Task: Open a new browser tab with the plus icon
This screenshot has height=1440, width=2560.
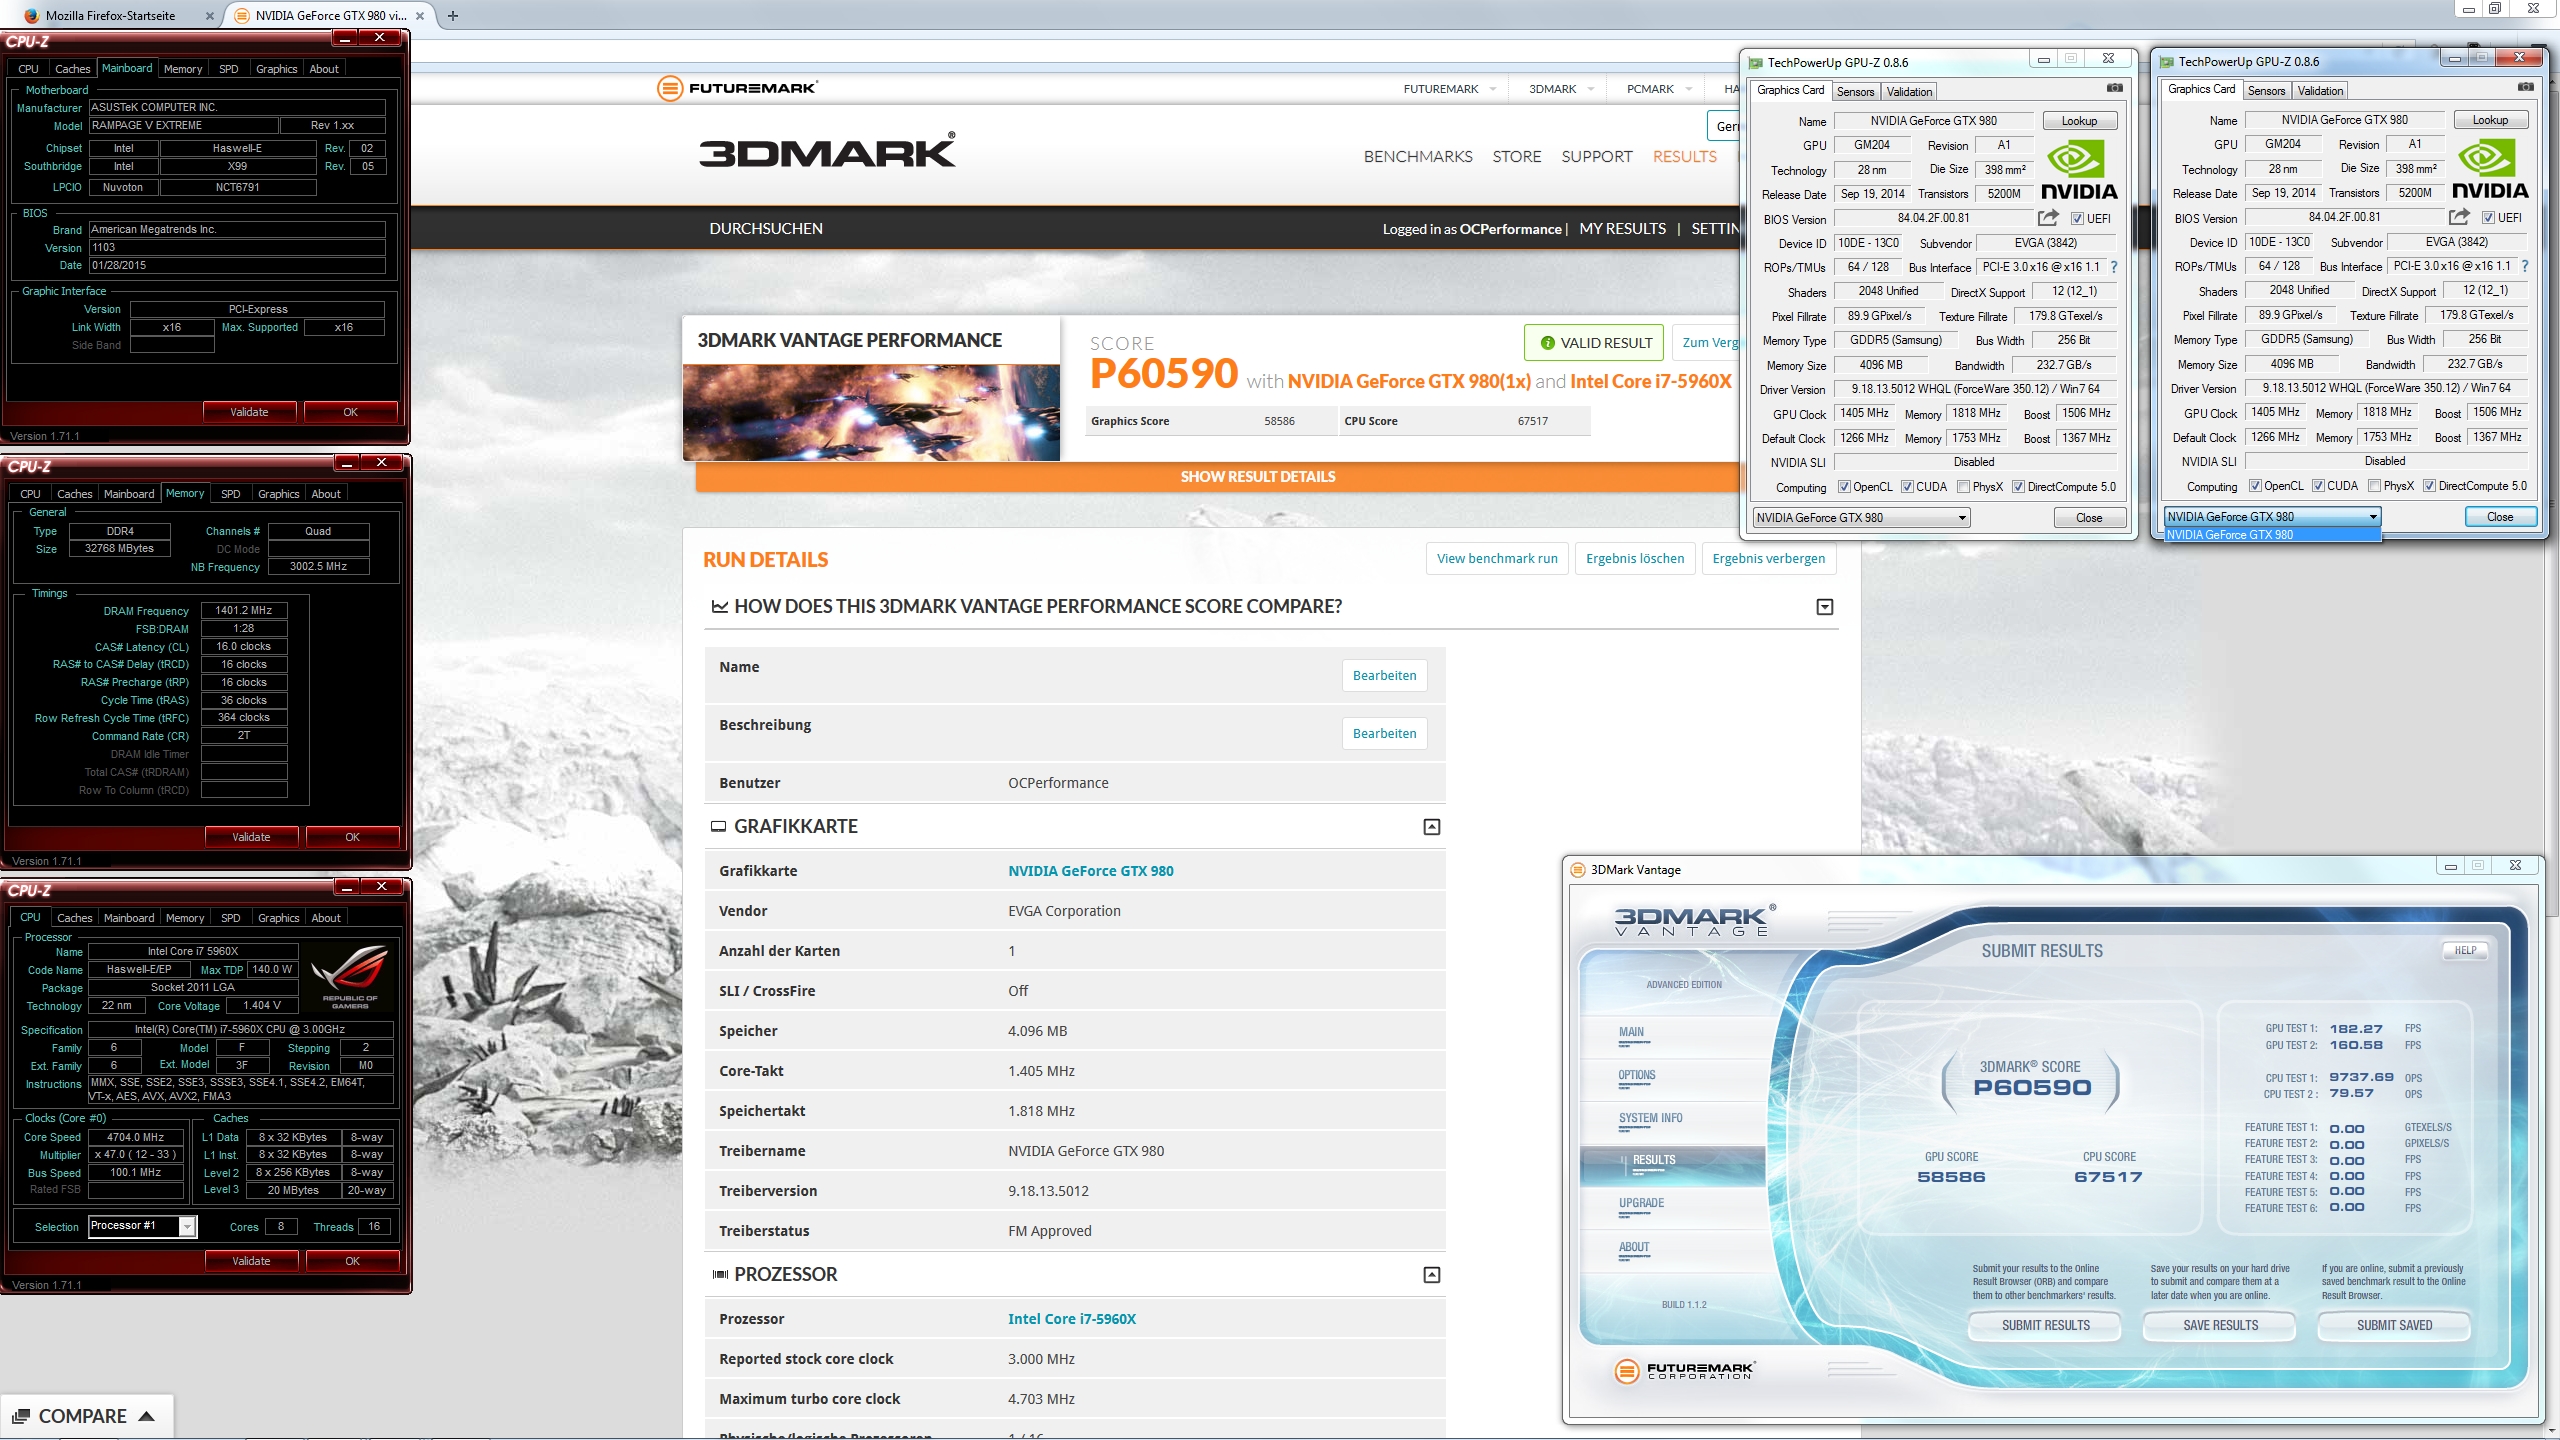Action: [453, 15]
